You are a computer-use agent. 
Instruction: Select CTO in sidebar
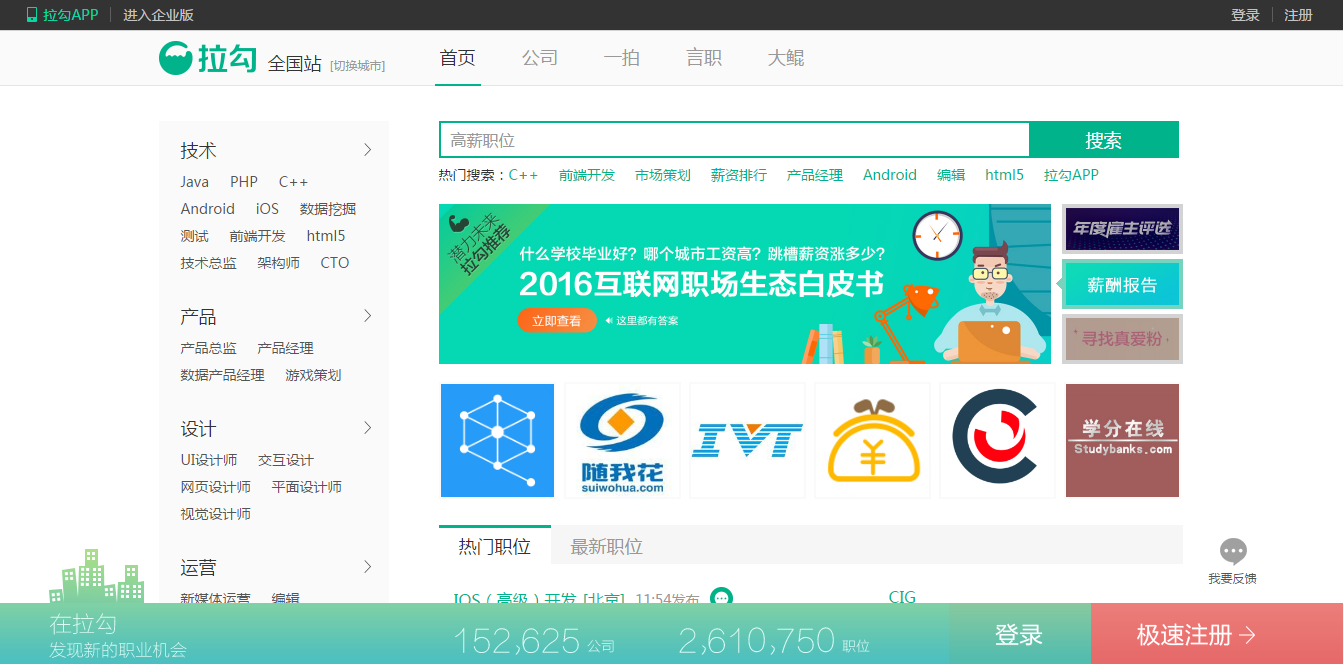[335, 263]
